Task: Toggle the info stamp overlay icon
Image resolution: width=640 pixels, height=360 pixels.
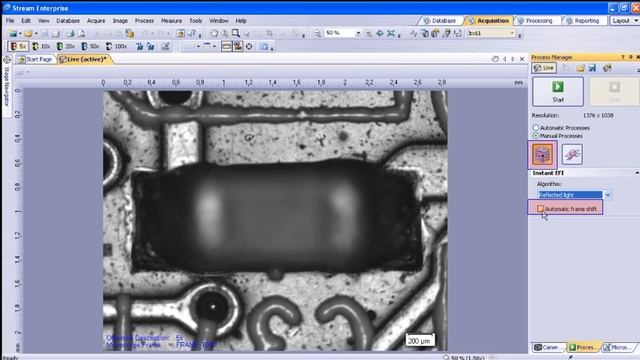Action: [238, 47]
